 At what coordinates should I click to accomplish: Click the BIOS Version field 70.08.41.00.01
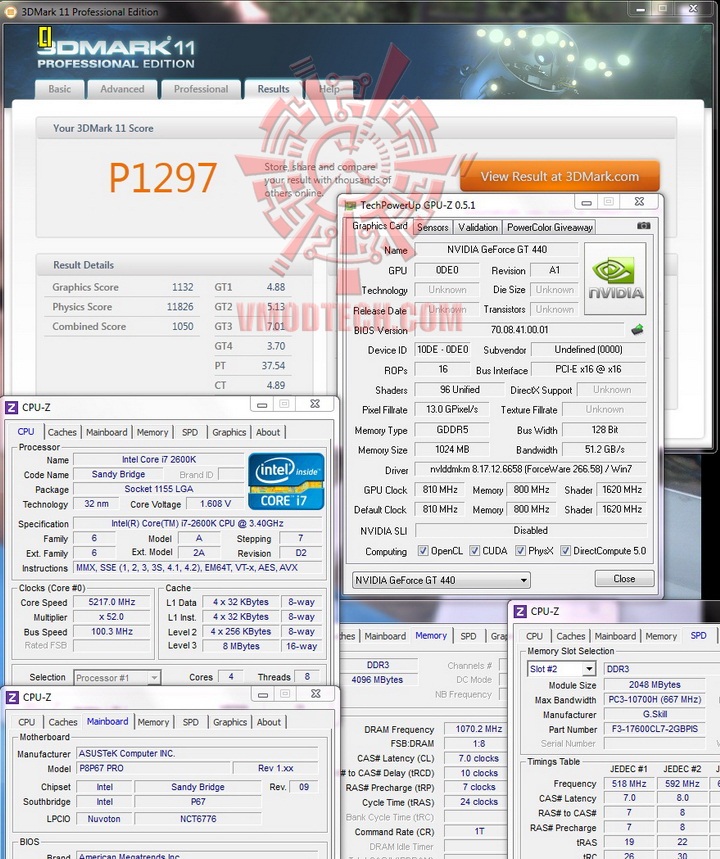[519, 330]
